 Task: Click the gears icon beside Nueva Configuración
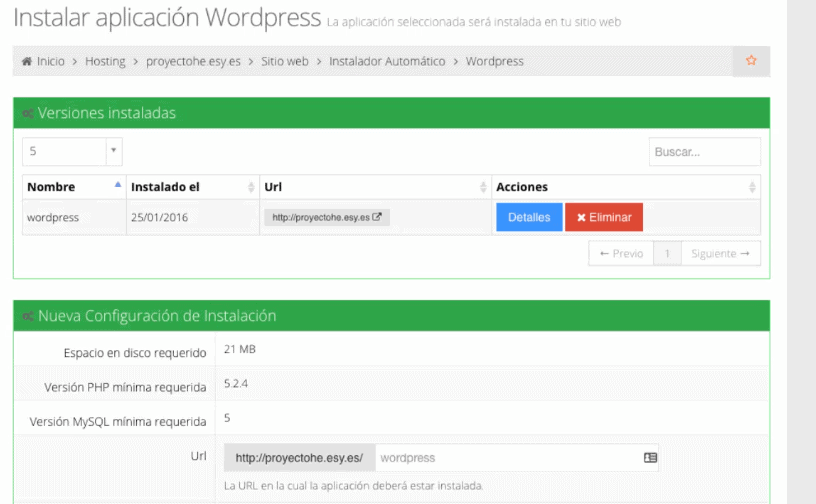pos(28,316)
